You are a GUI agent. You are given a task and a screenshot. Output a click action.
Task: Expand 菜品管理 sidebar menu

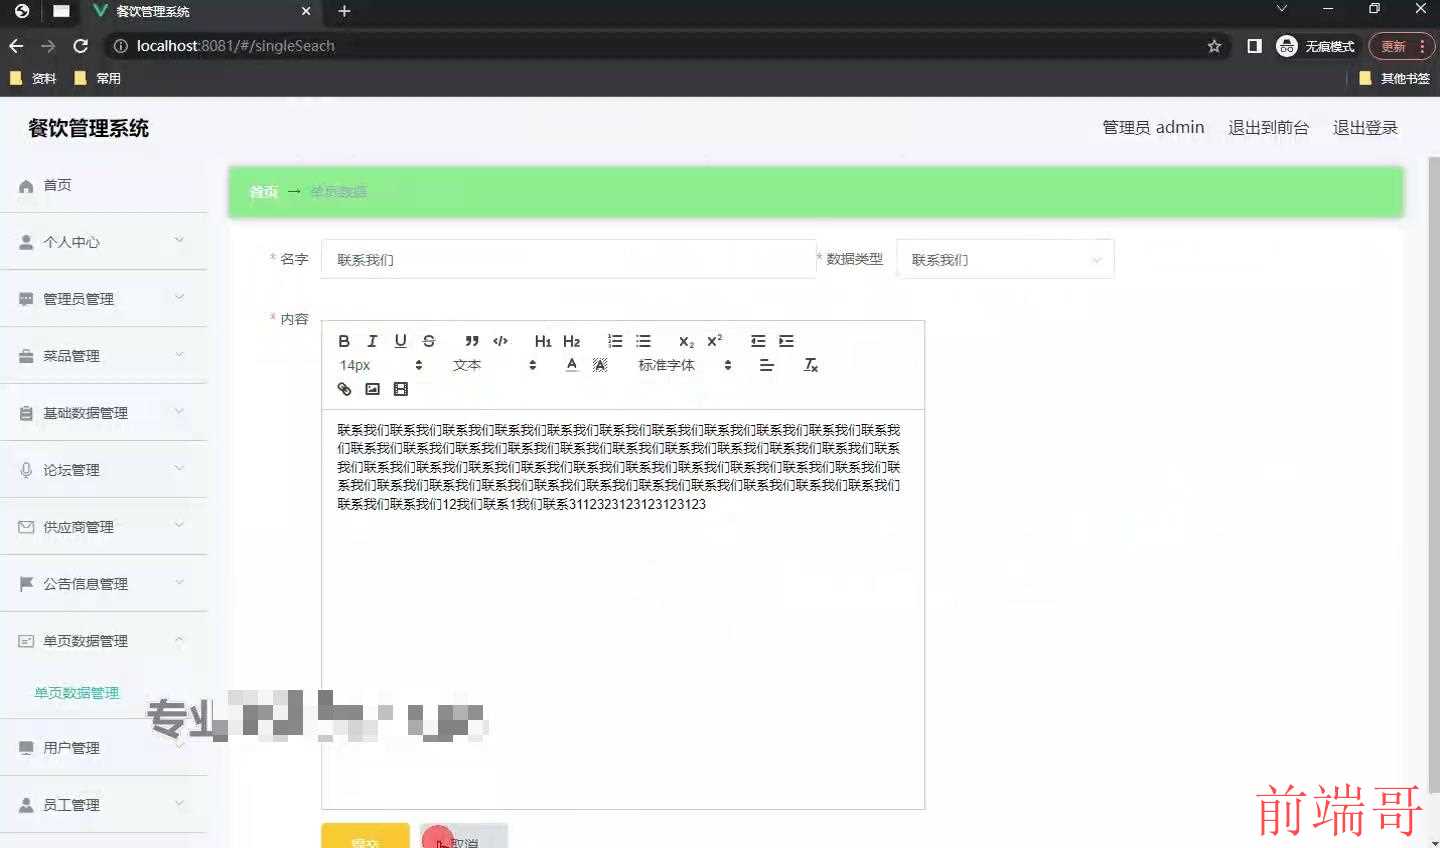coord(104,356)
